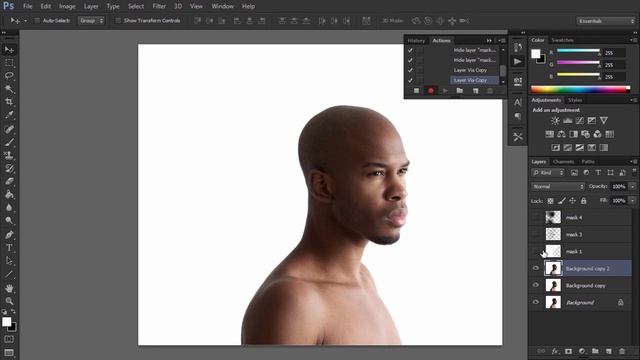
Task: Select the Eraser tool
Action: 9,182
